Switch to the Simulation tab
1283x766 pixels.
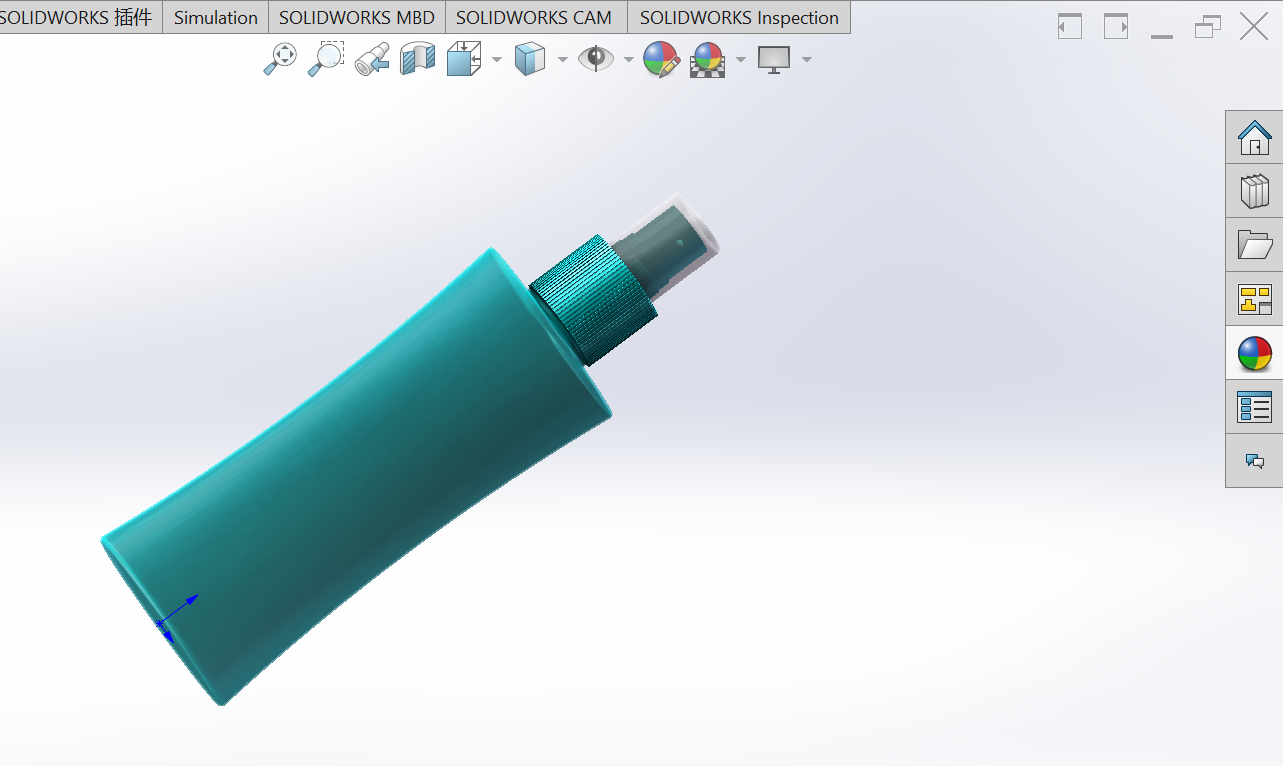(x=216, y=17)
